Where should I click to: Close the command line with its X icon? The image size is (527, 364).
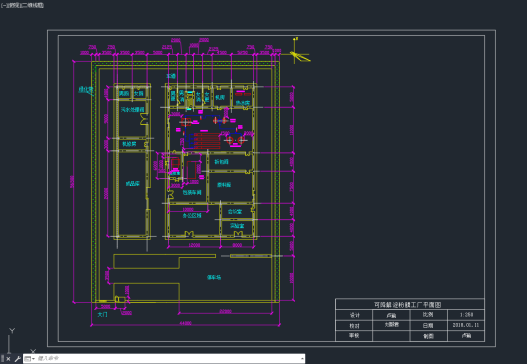9,359
